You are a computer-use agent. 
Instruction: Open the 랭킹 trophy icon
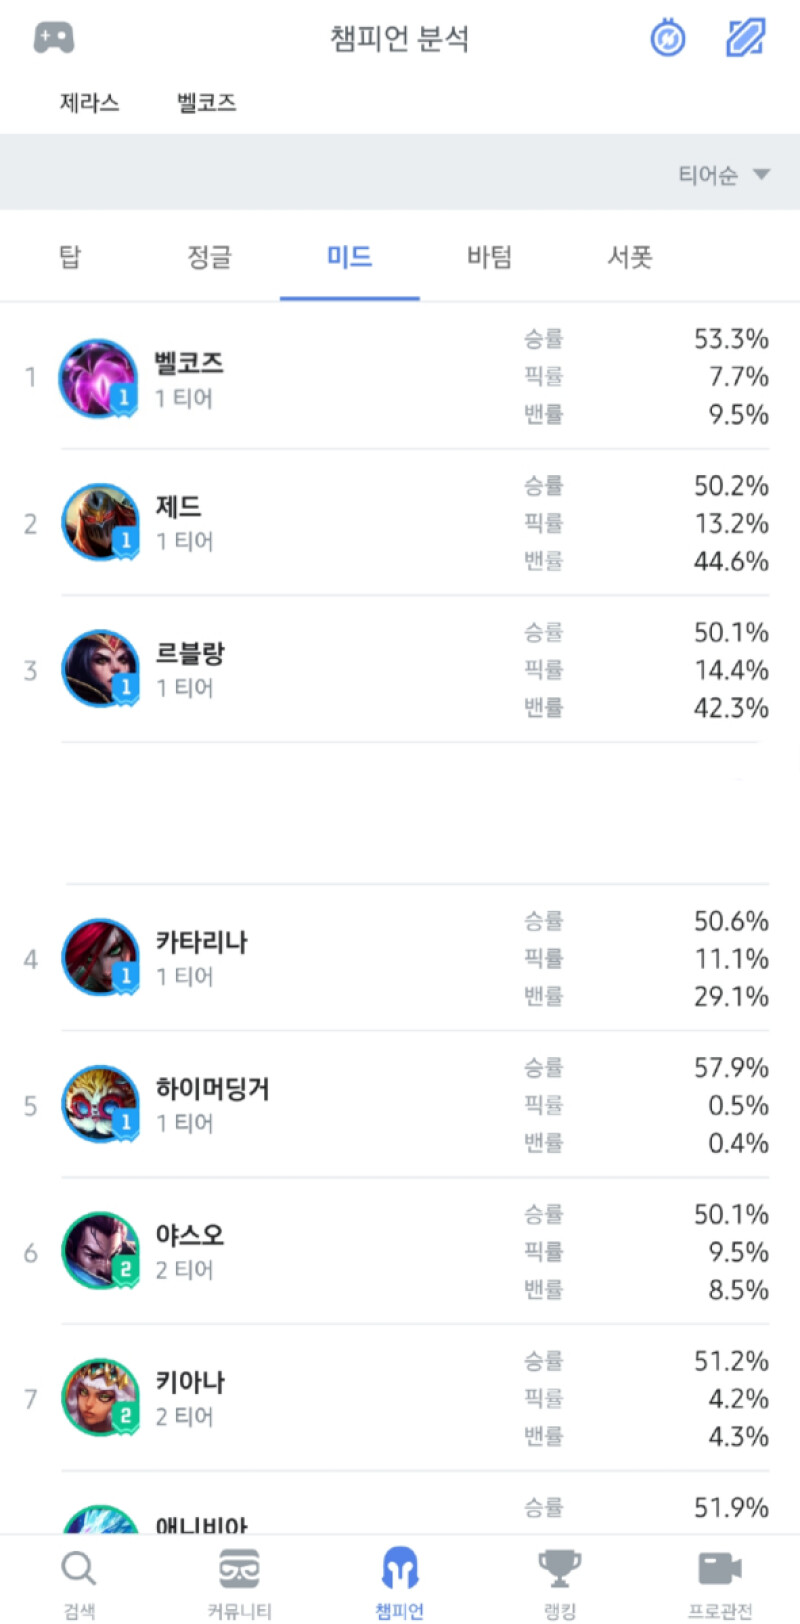coord(560,1570)
